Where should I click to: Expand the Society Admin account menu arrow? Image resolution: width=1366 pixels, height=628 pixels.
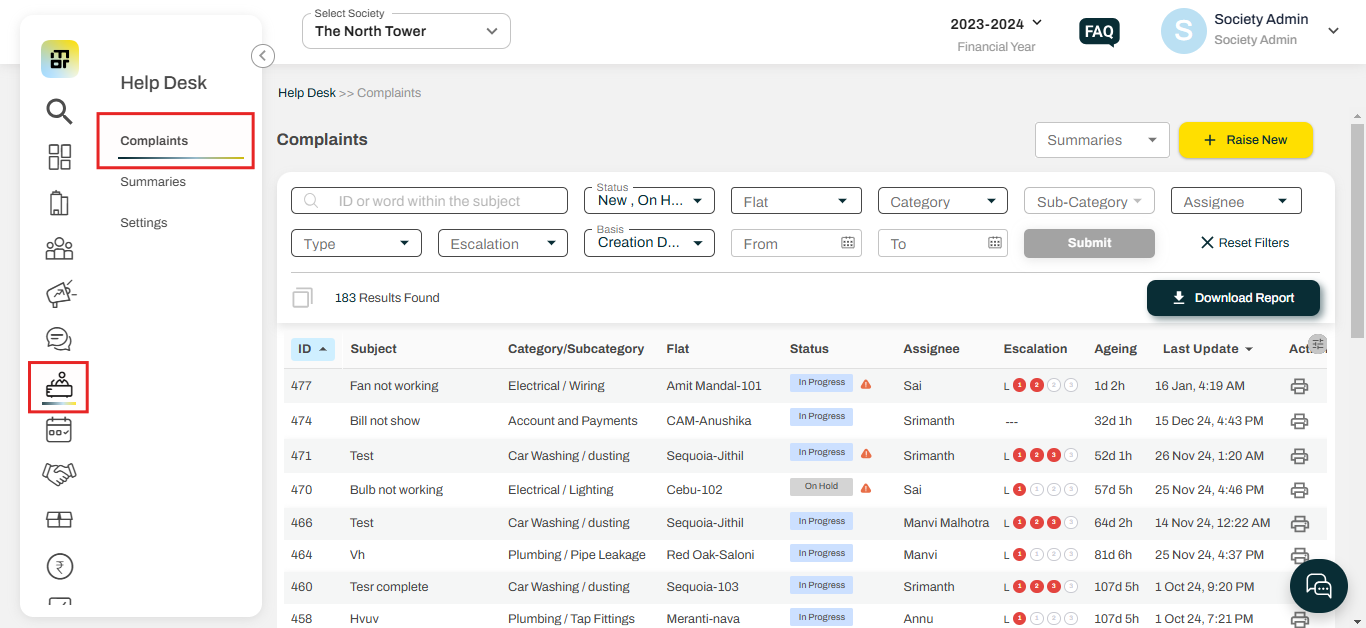click(1333, 31)
